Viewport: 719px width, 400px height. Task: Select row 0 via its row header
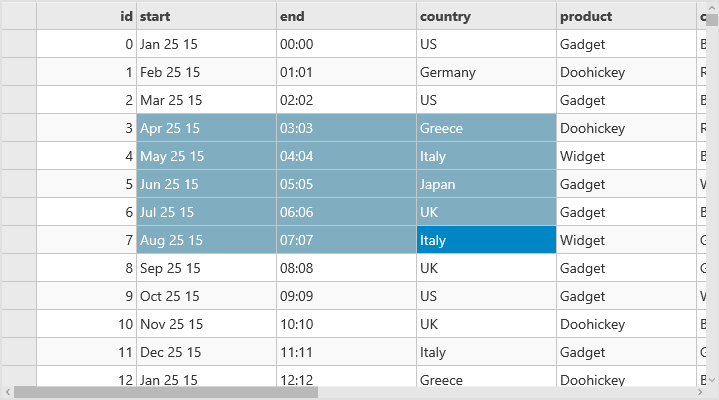click(18, 44)
